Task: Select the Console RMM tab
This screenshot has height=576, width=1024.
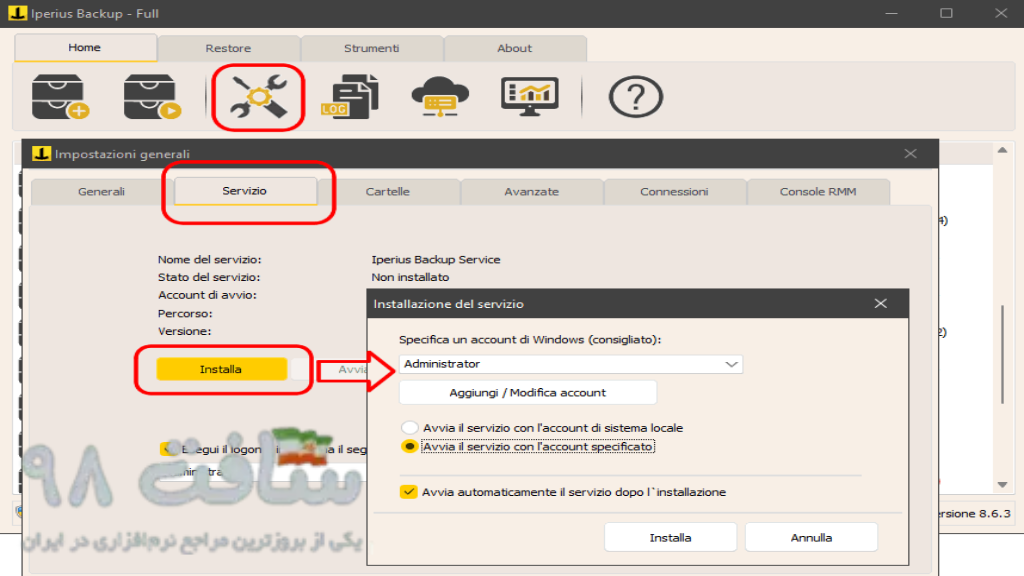Action: (818, 192)
